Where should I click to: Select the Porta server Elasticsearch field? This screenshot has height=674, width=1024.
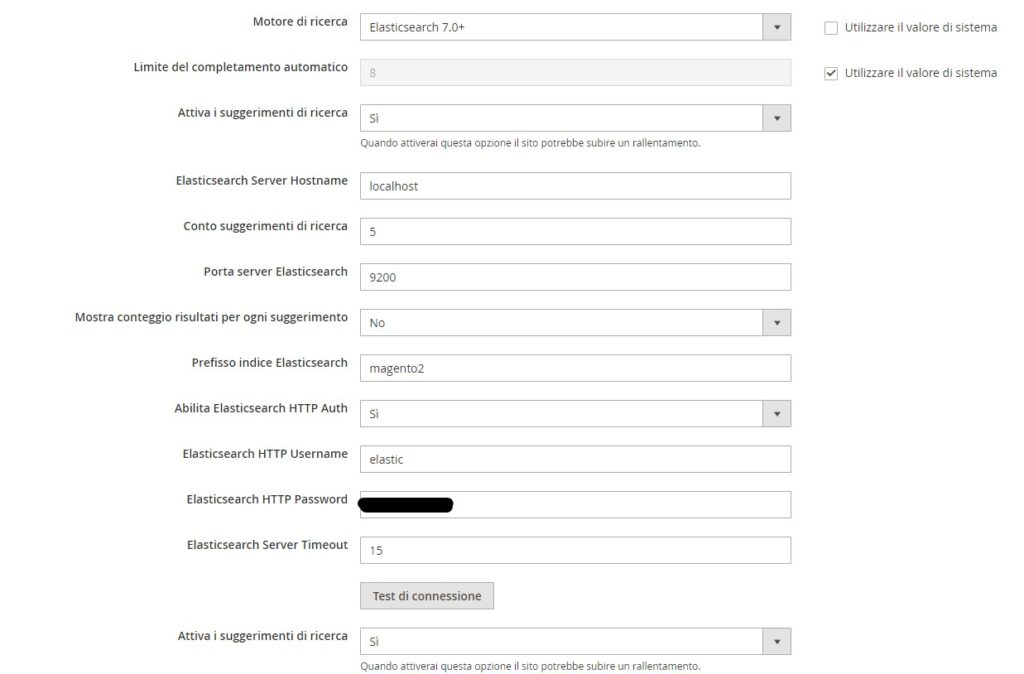click(x=575, y=276)
